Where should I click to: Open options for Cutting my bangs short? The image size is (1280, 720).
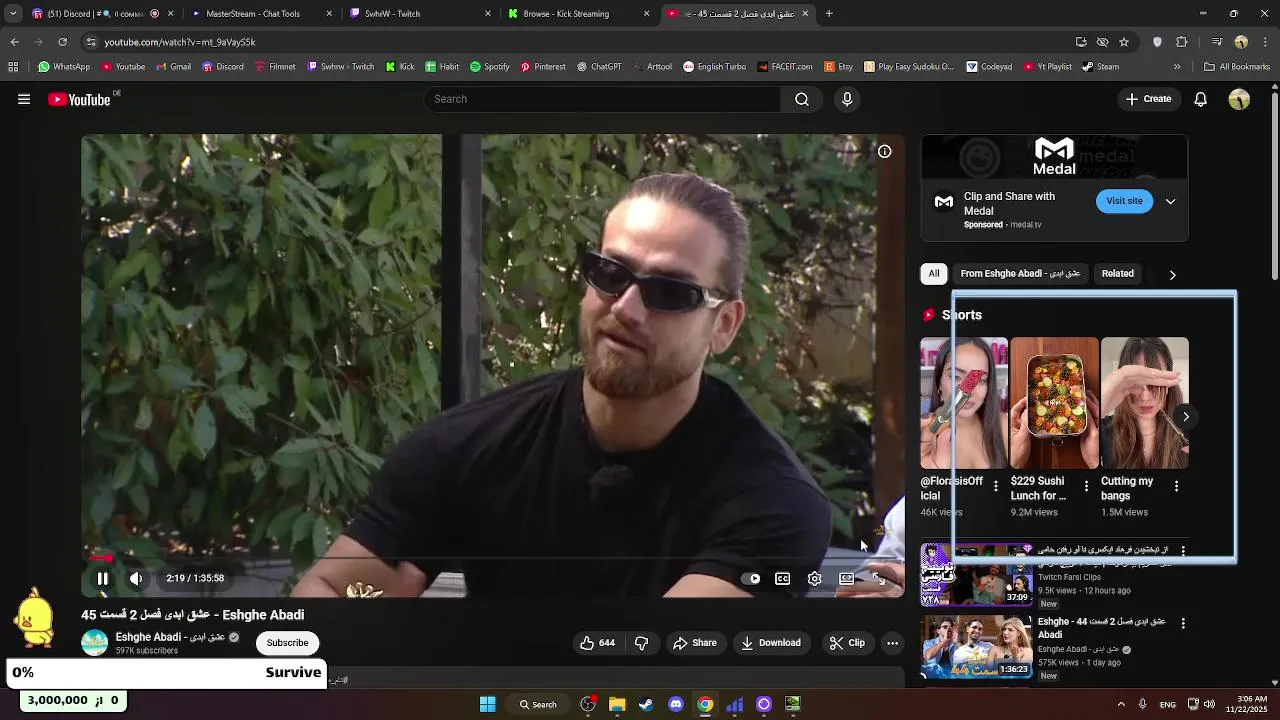[x=1176, y=486]
